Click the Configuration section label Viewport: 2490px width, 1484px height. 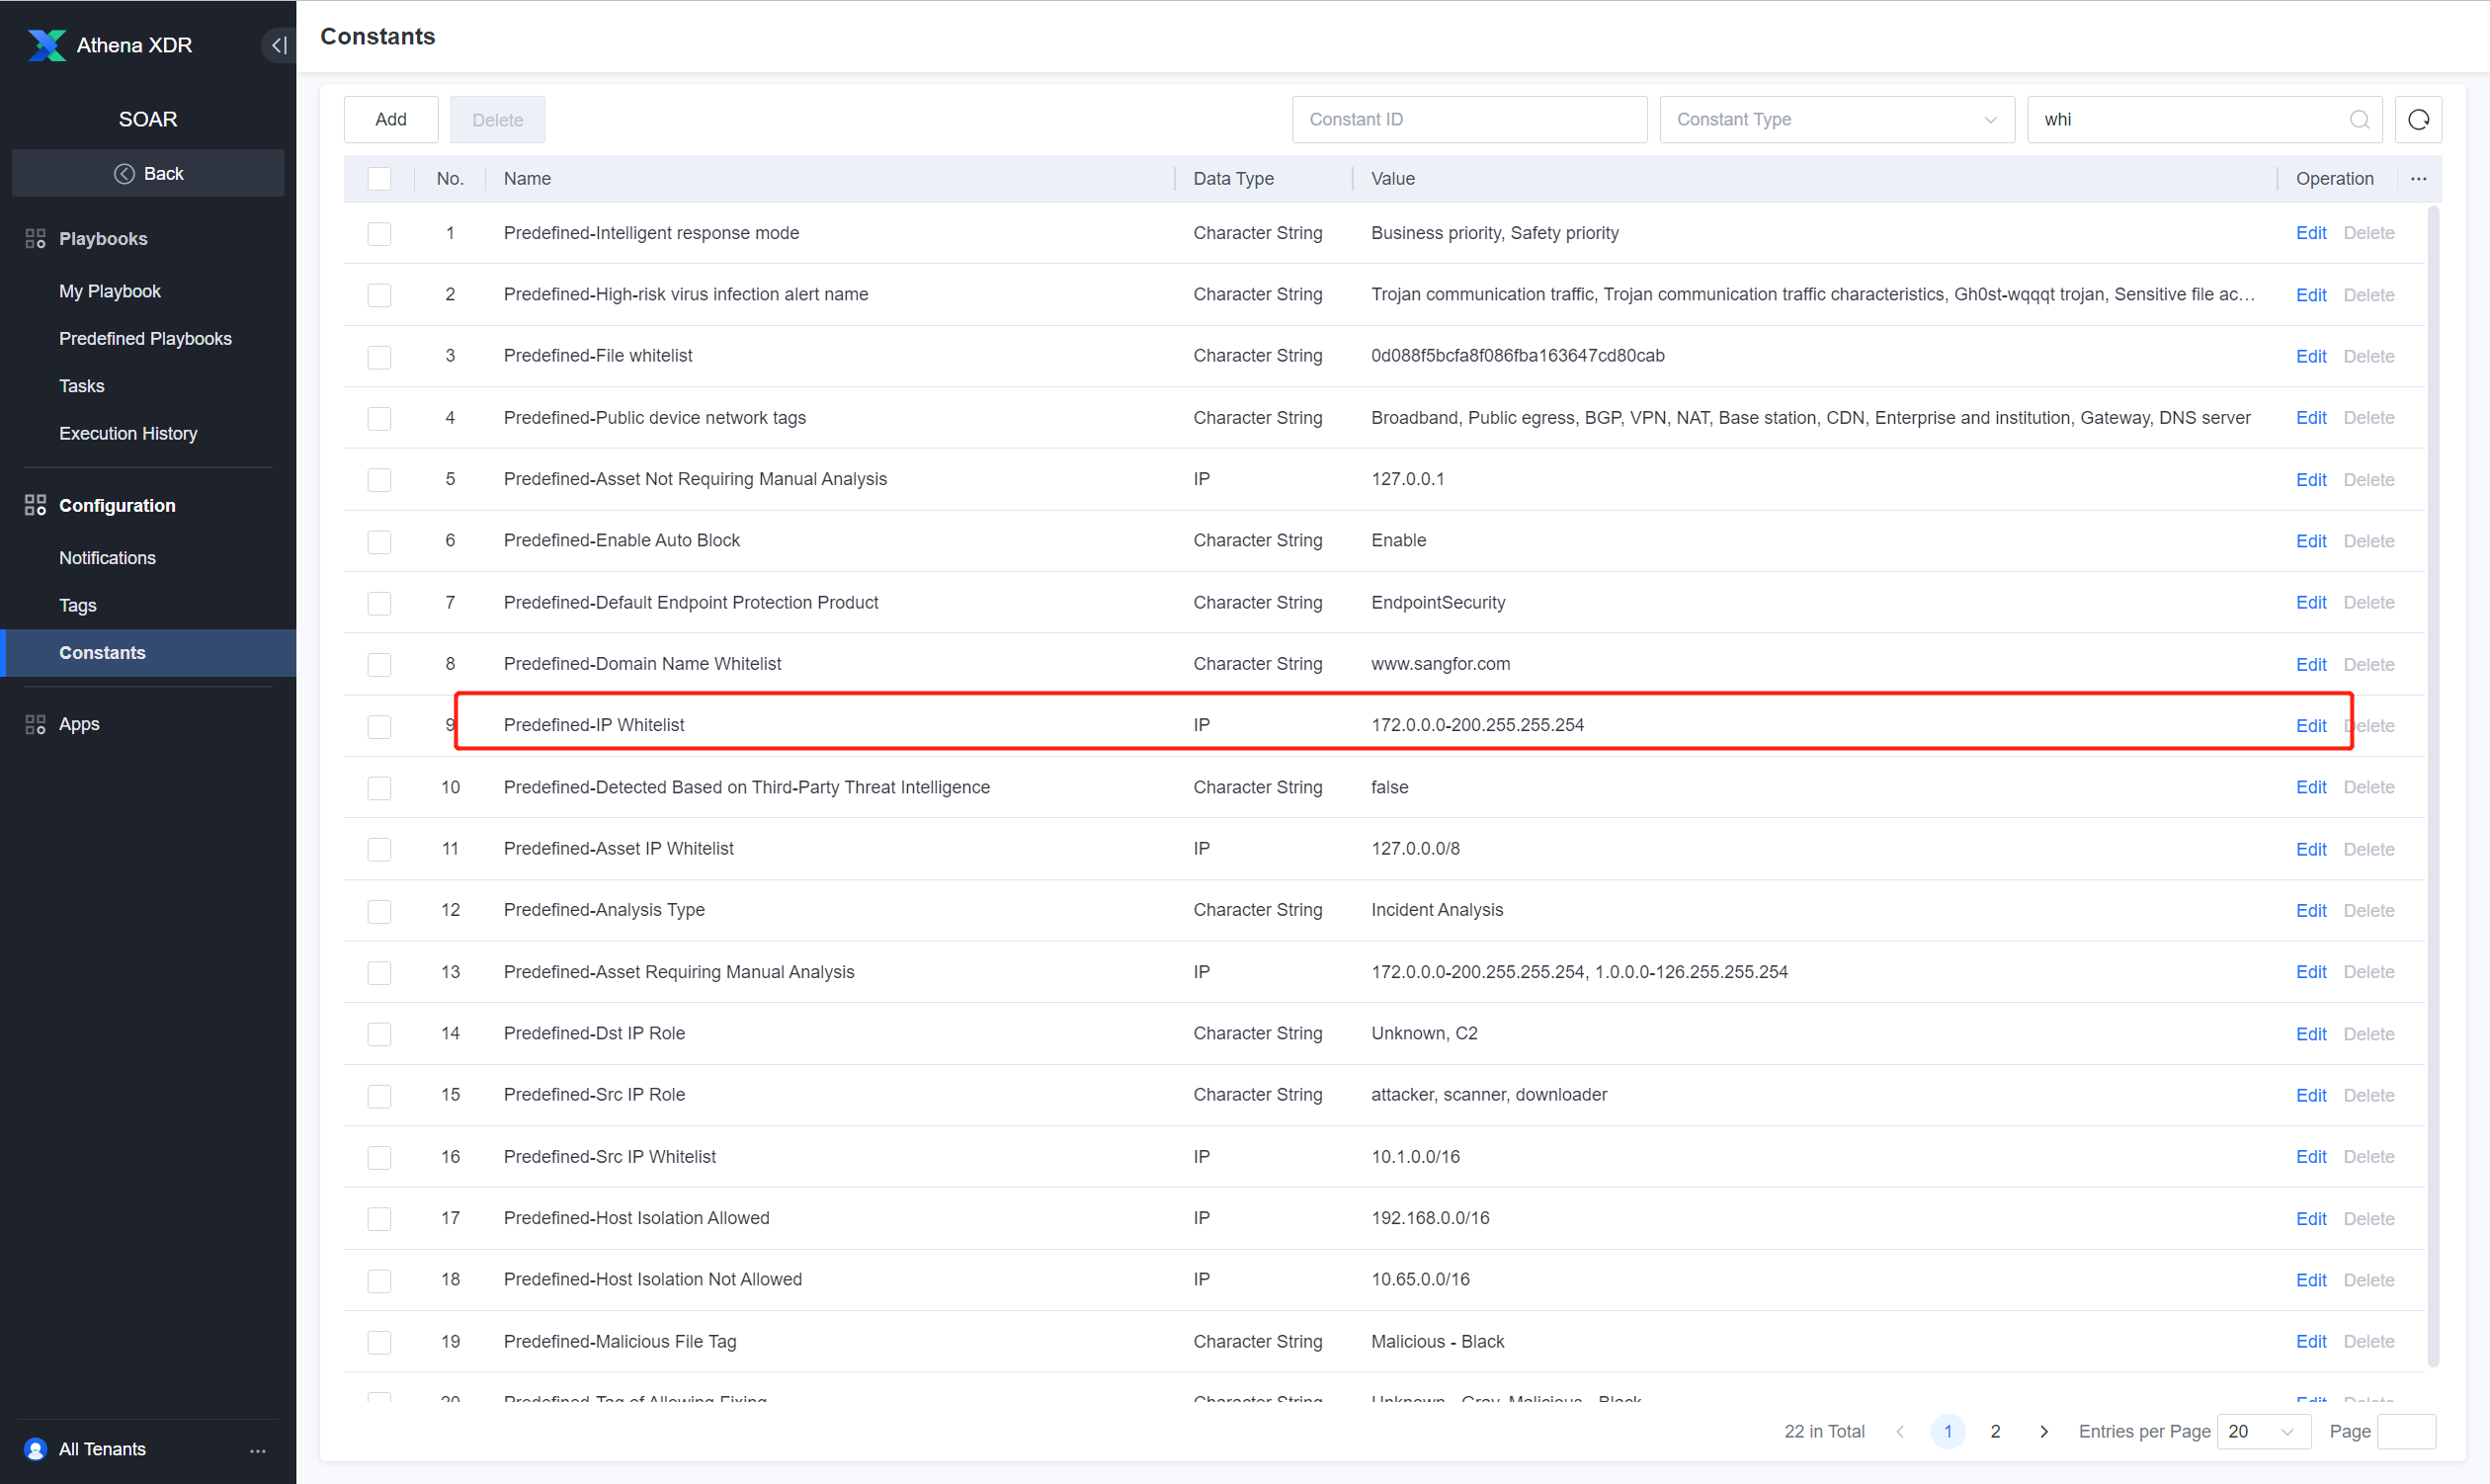click(x=117, y=506)
